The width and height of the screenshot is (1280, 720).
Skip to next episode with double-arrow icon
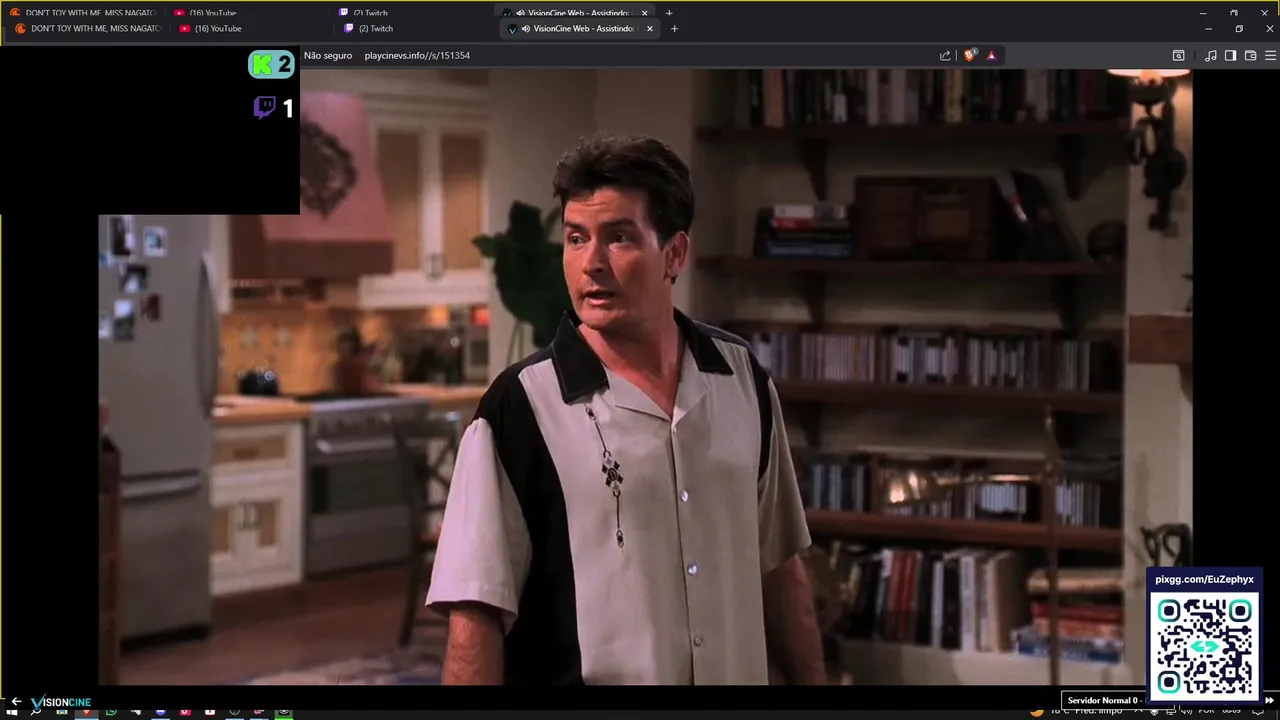[1270, 701]
